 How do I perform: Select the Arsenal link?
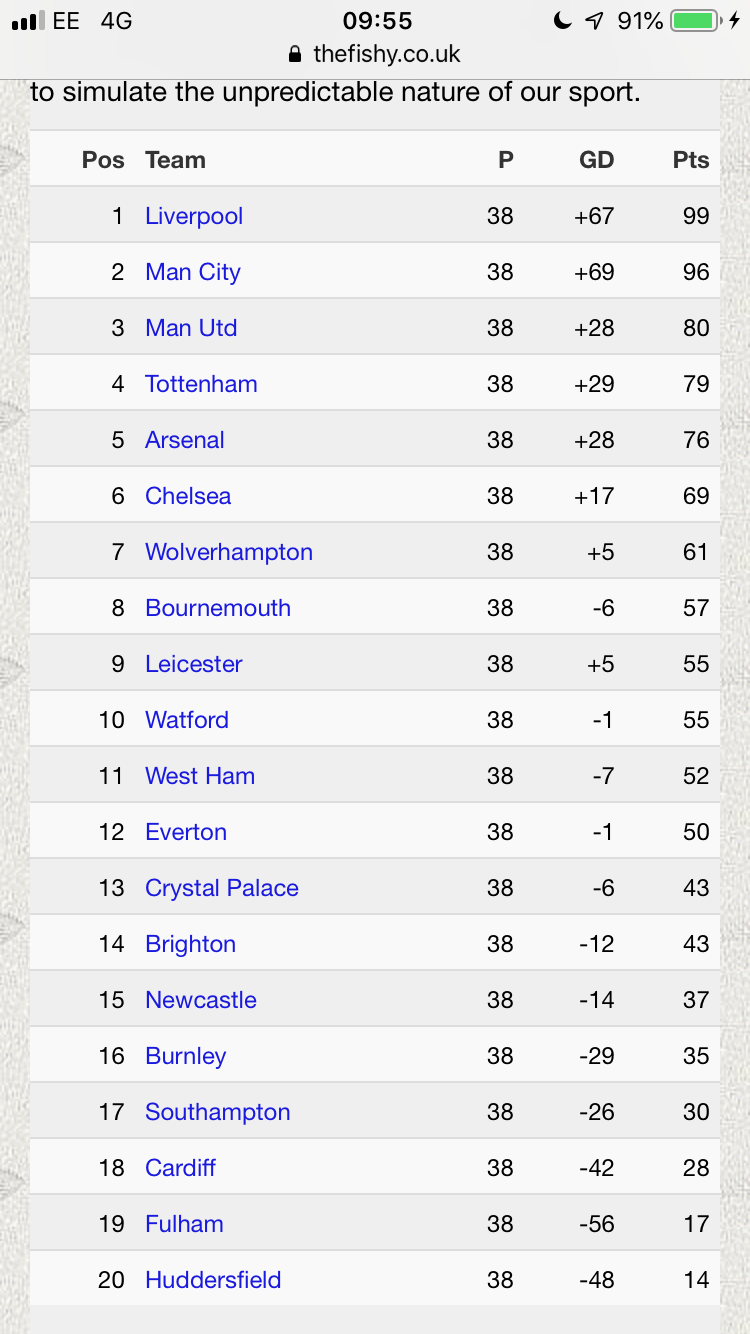[185, 440]
